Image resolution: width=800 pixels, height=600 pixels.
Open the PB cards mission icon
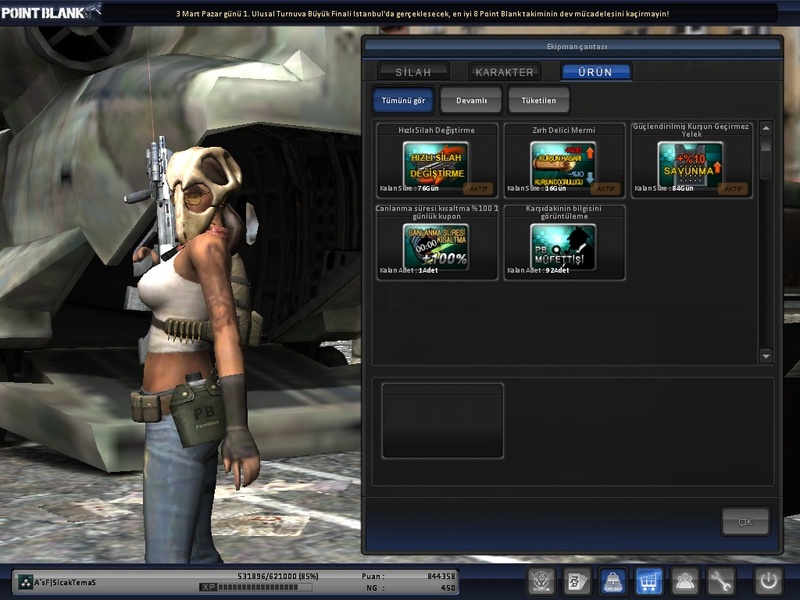(x=577, y=581)
